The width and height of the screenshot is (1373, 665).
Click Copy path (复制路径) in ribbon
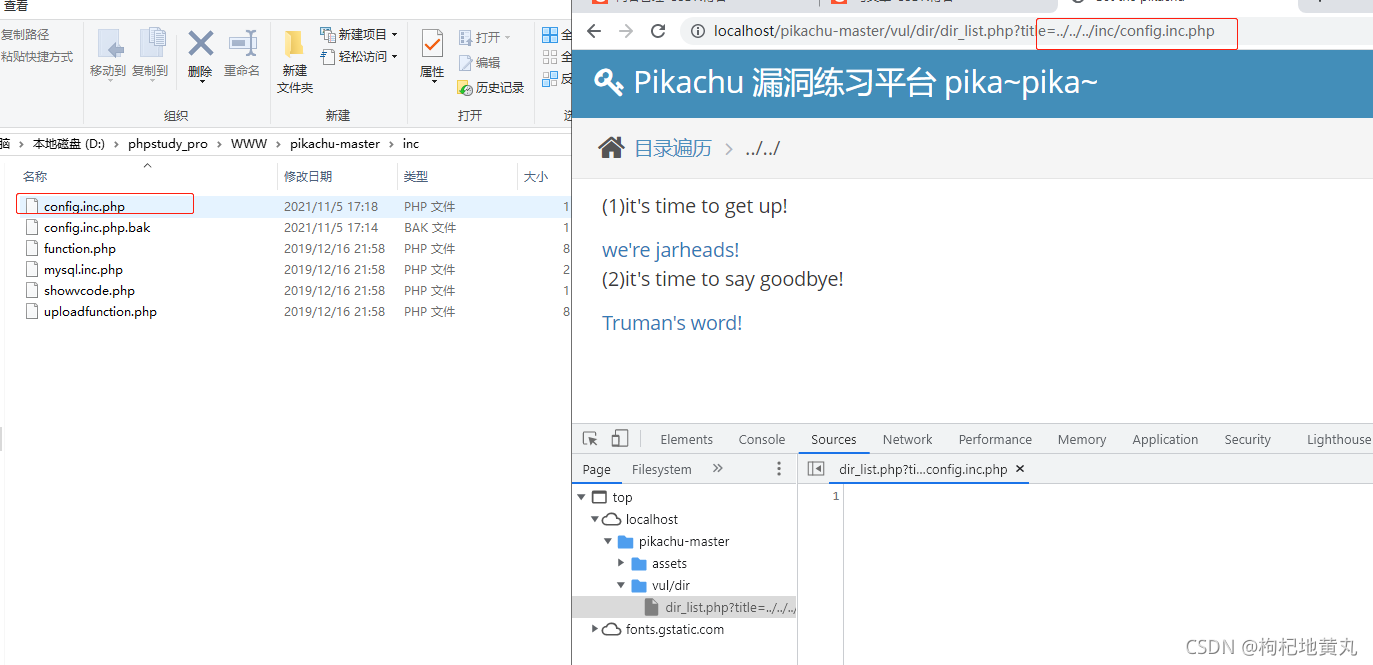point(25,34)
